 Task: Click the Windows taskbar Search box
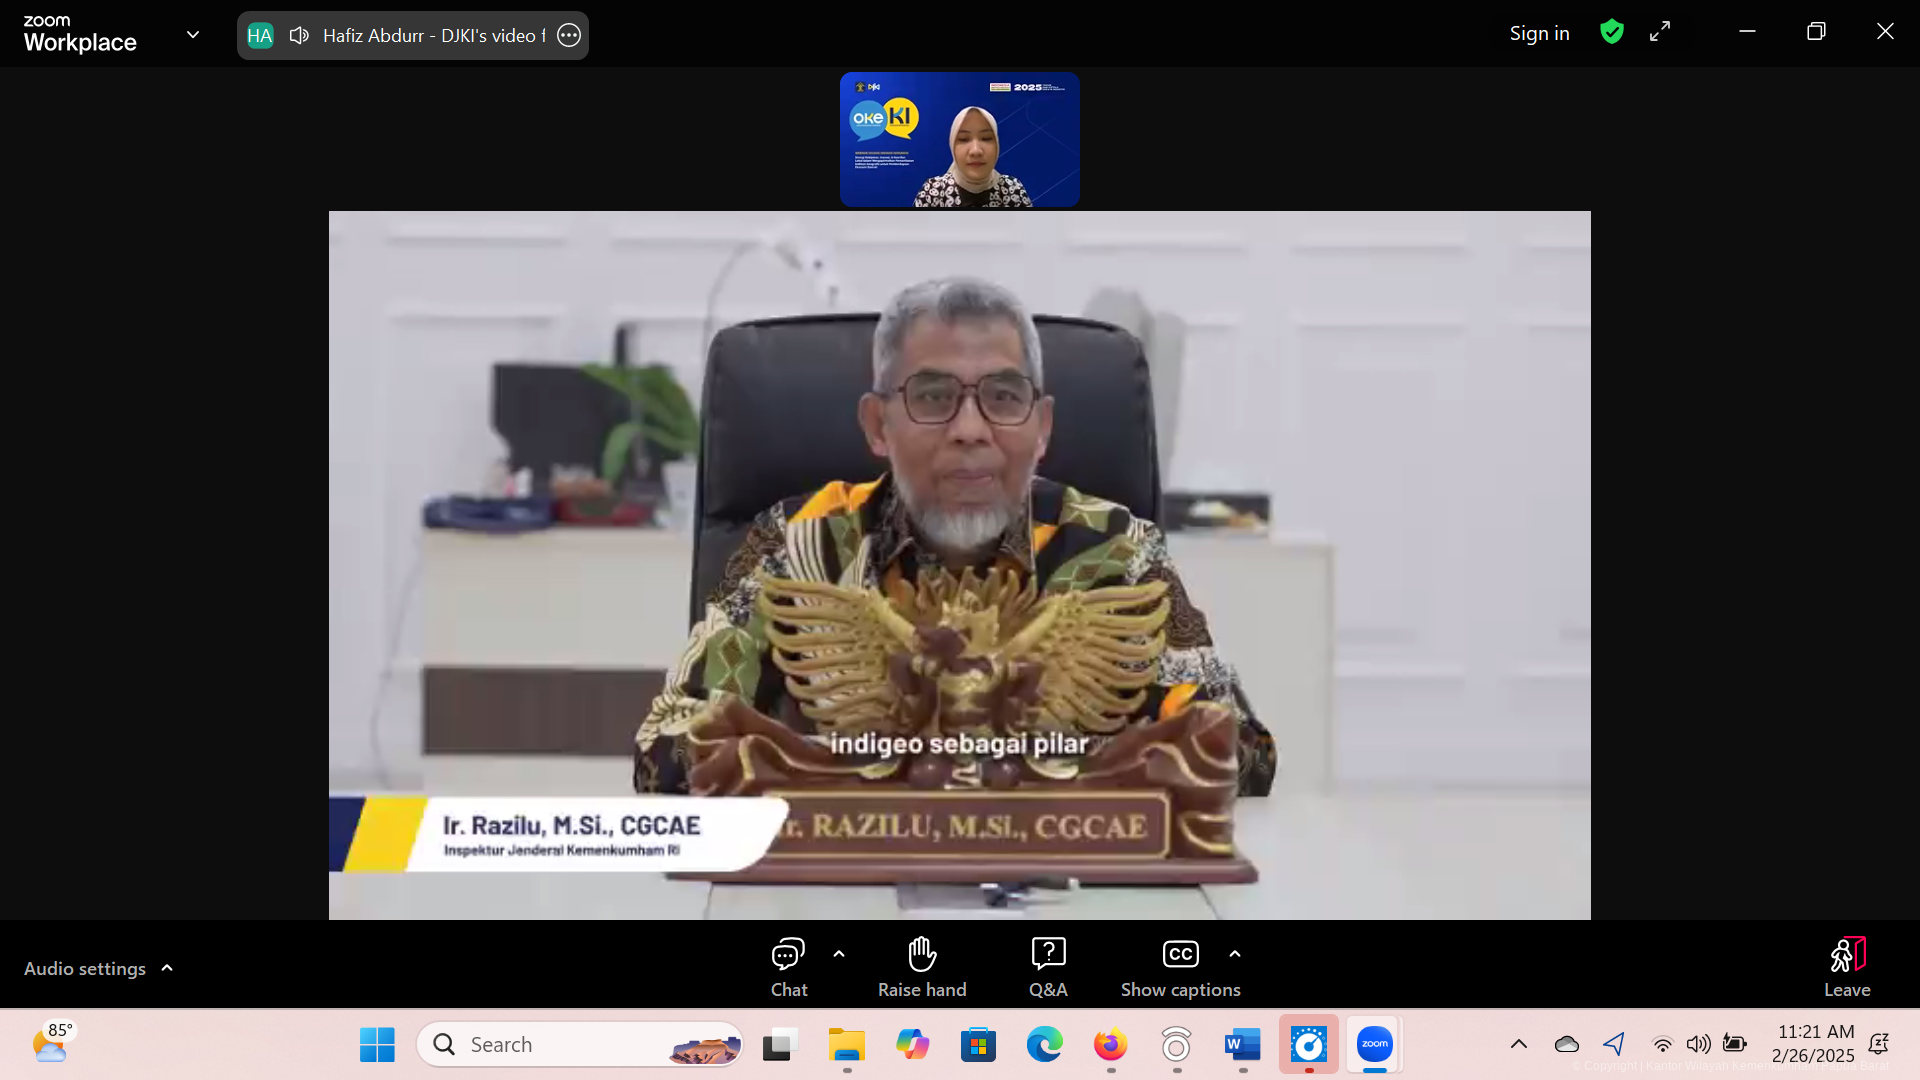pyautogui.click(x=580, y=1045)
